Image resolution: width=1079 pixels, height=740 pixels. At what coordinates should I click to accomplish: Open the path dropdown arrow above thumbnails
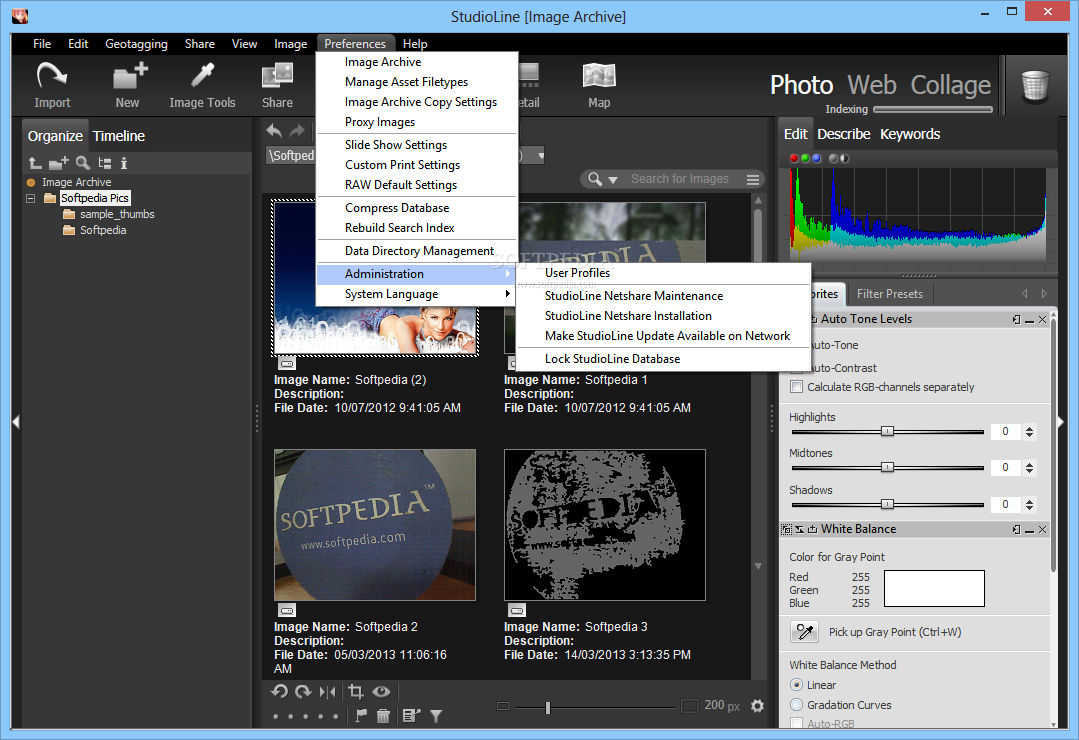pyautogui.click(x=541, y=156)
